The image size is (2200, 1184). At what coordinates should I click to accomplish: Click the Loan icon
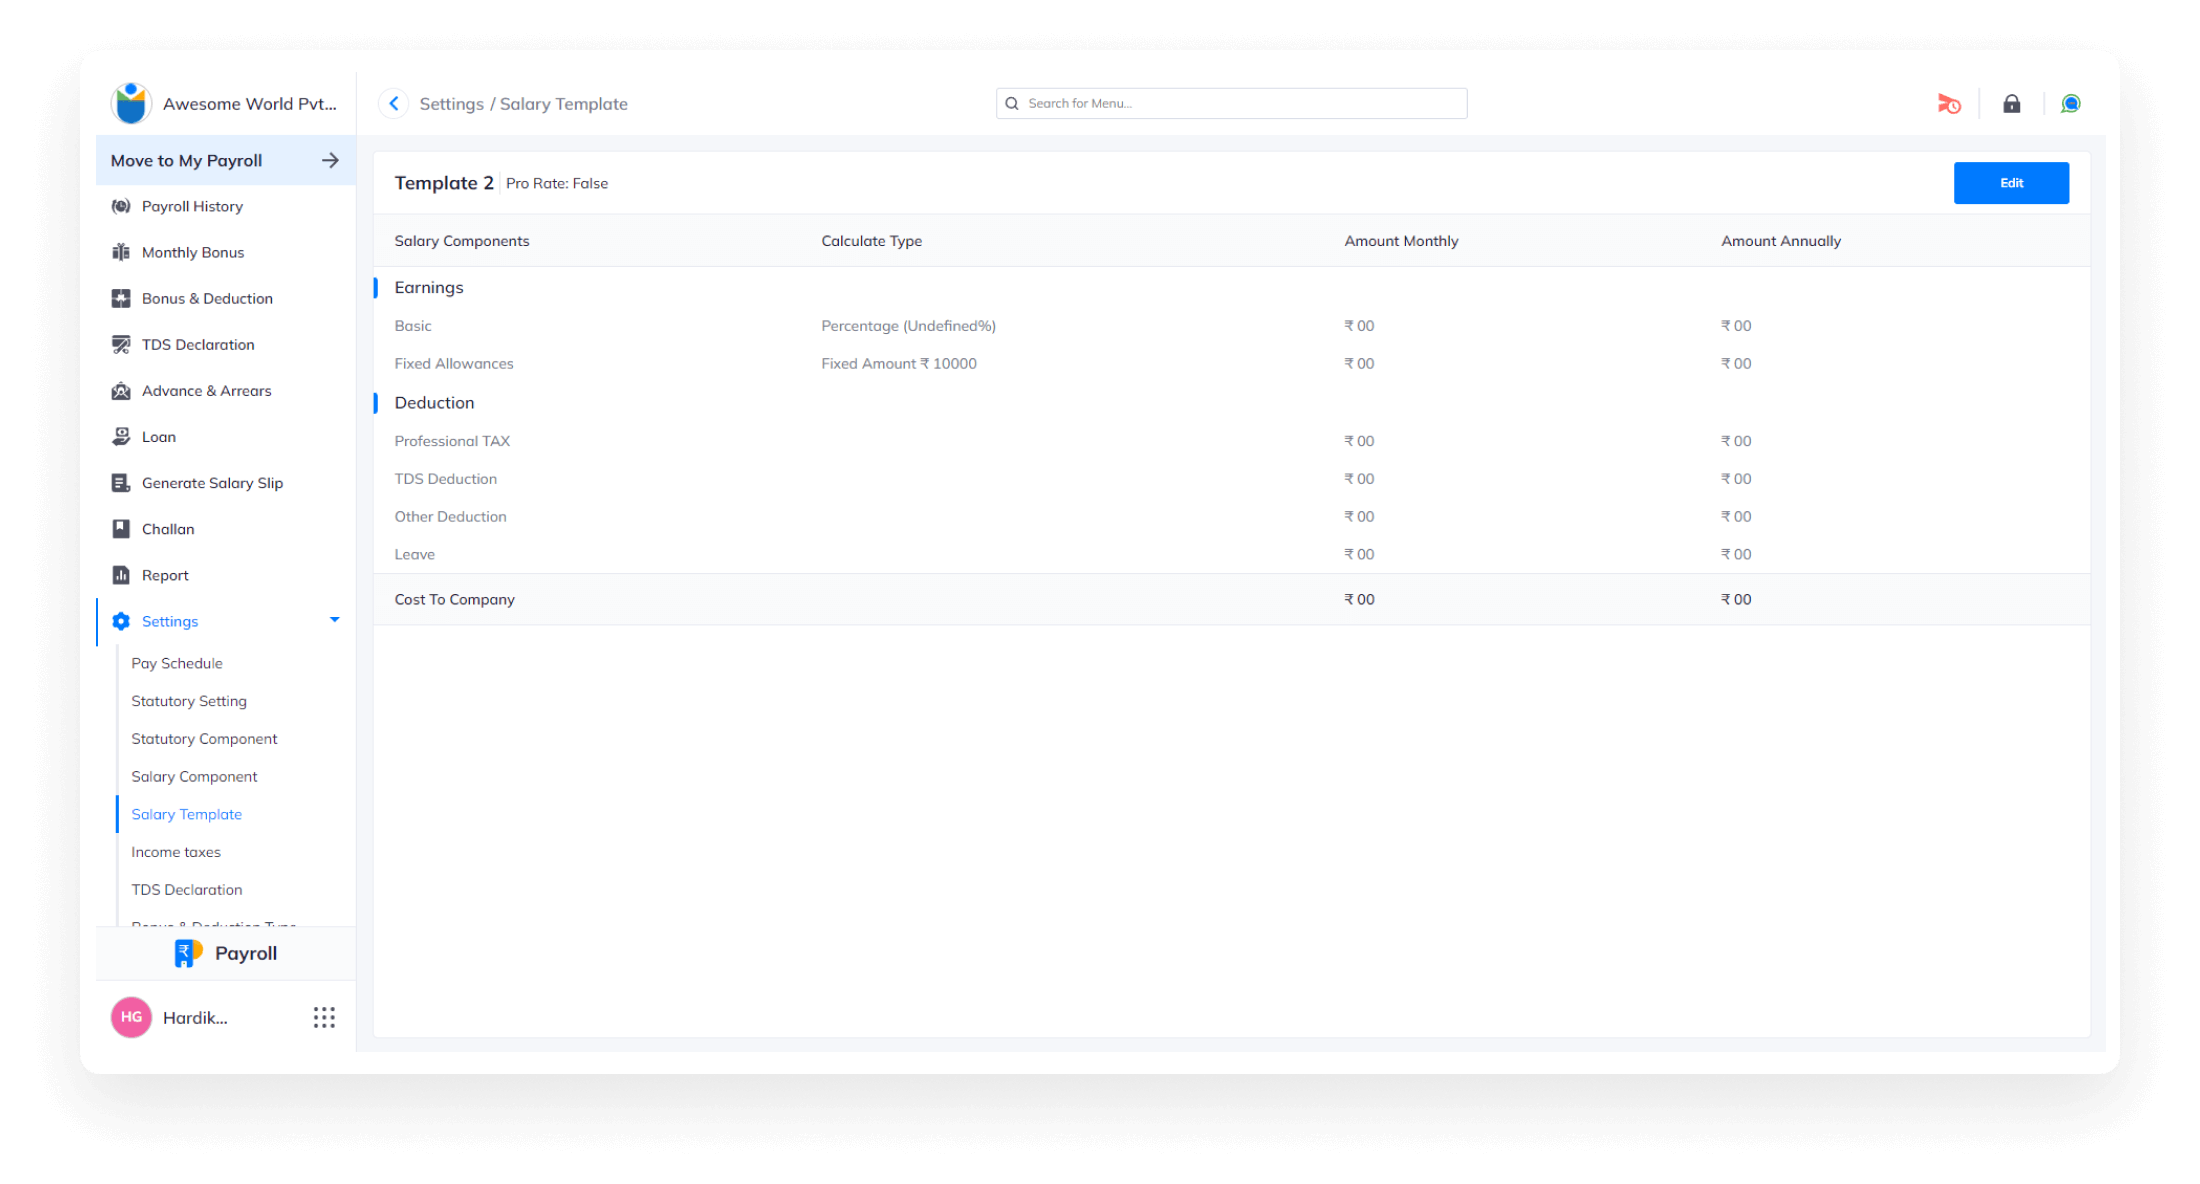pos(121,435)
